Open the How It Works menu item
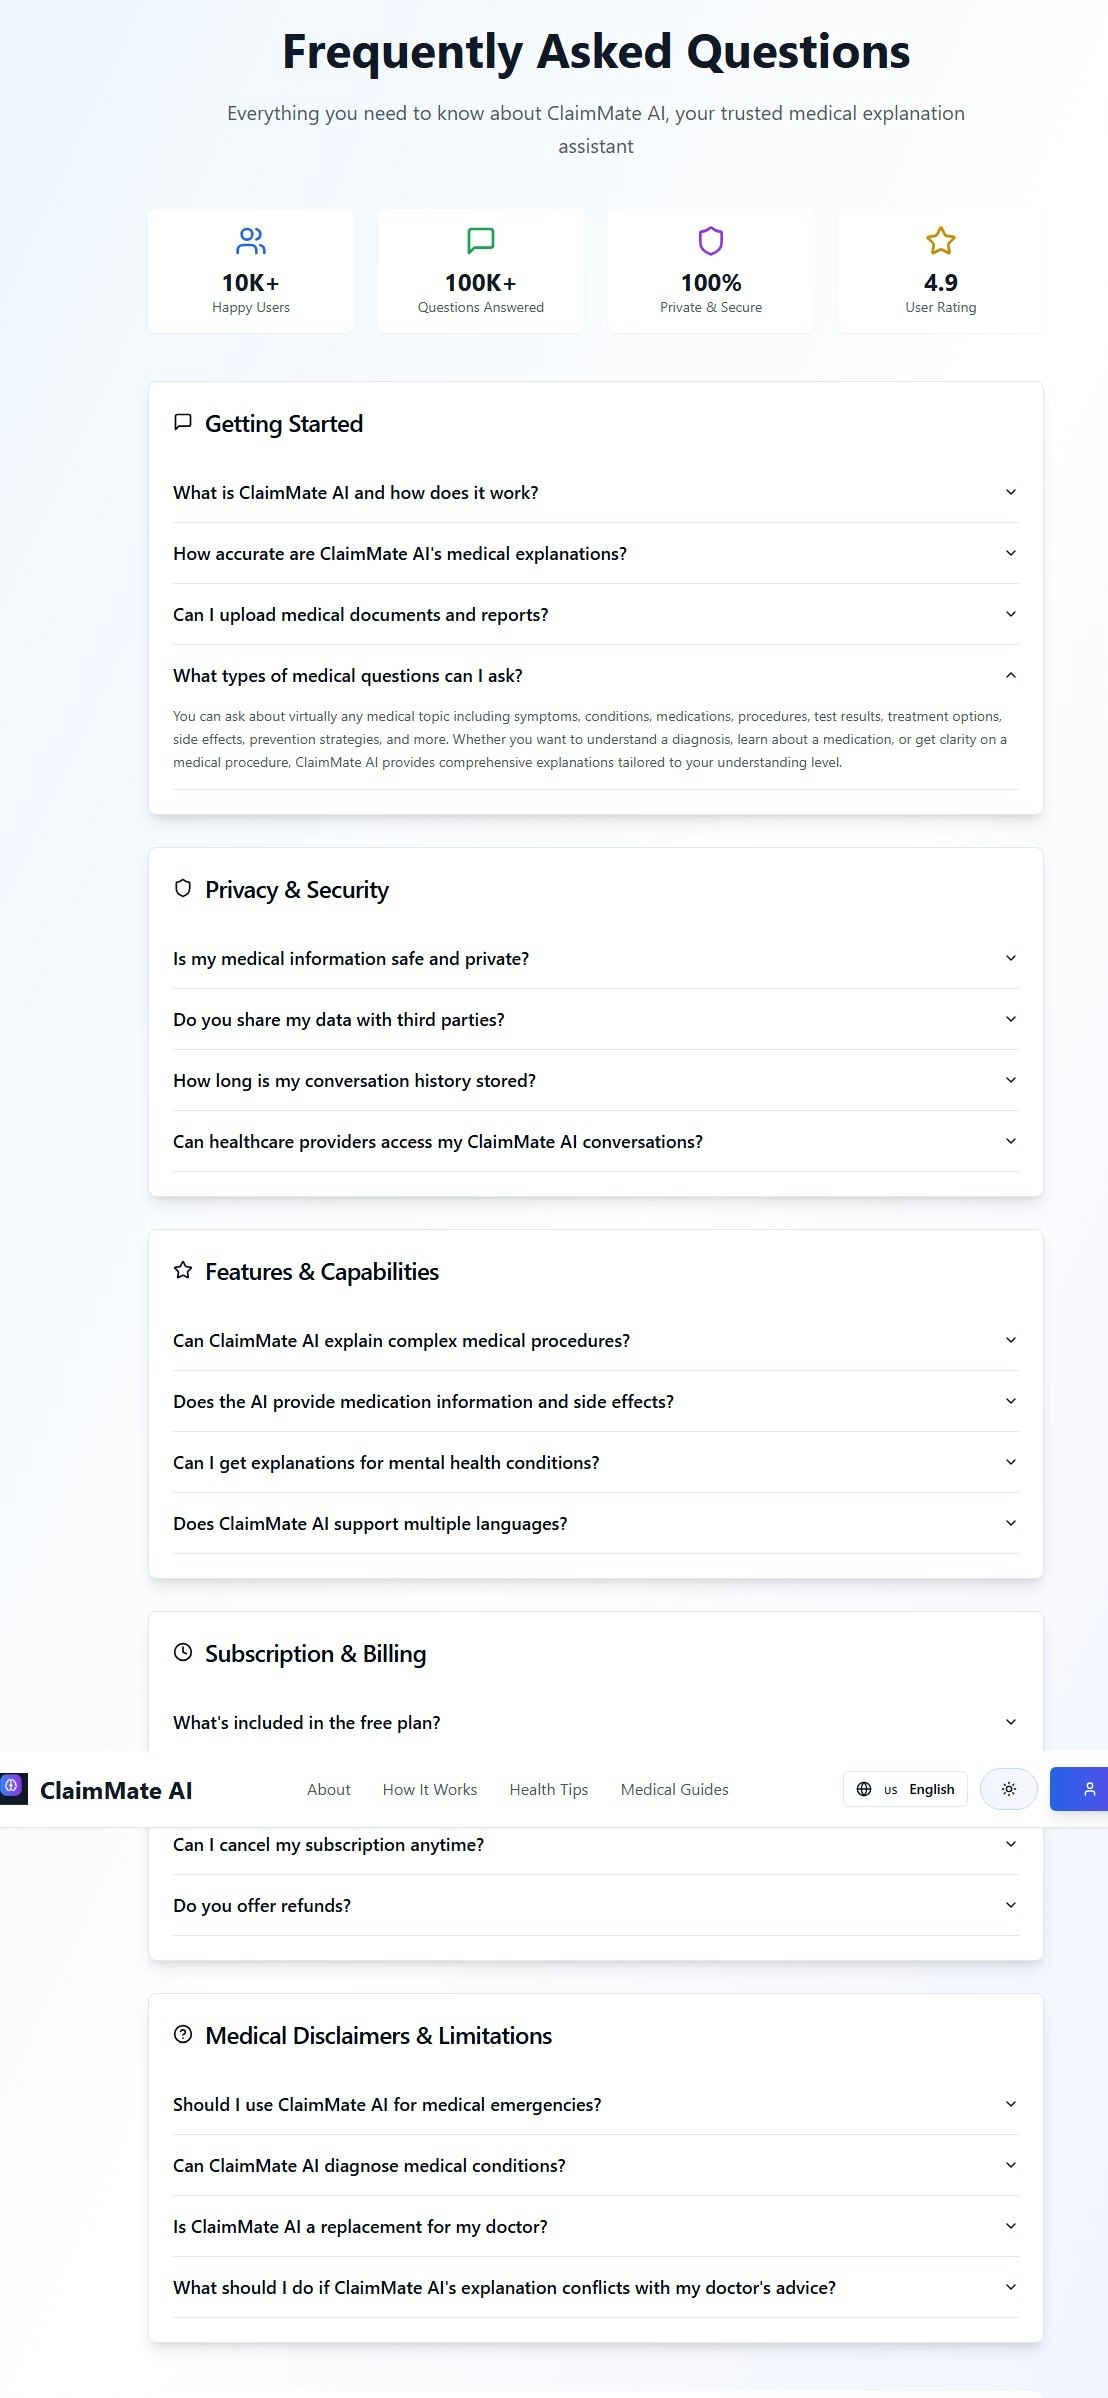 click(x=430, y=1789)
